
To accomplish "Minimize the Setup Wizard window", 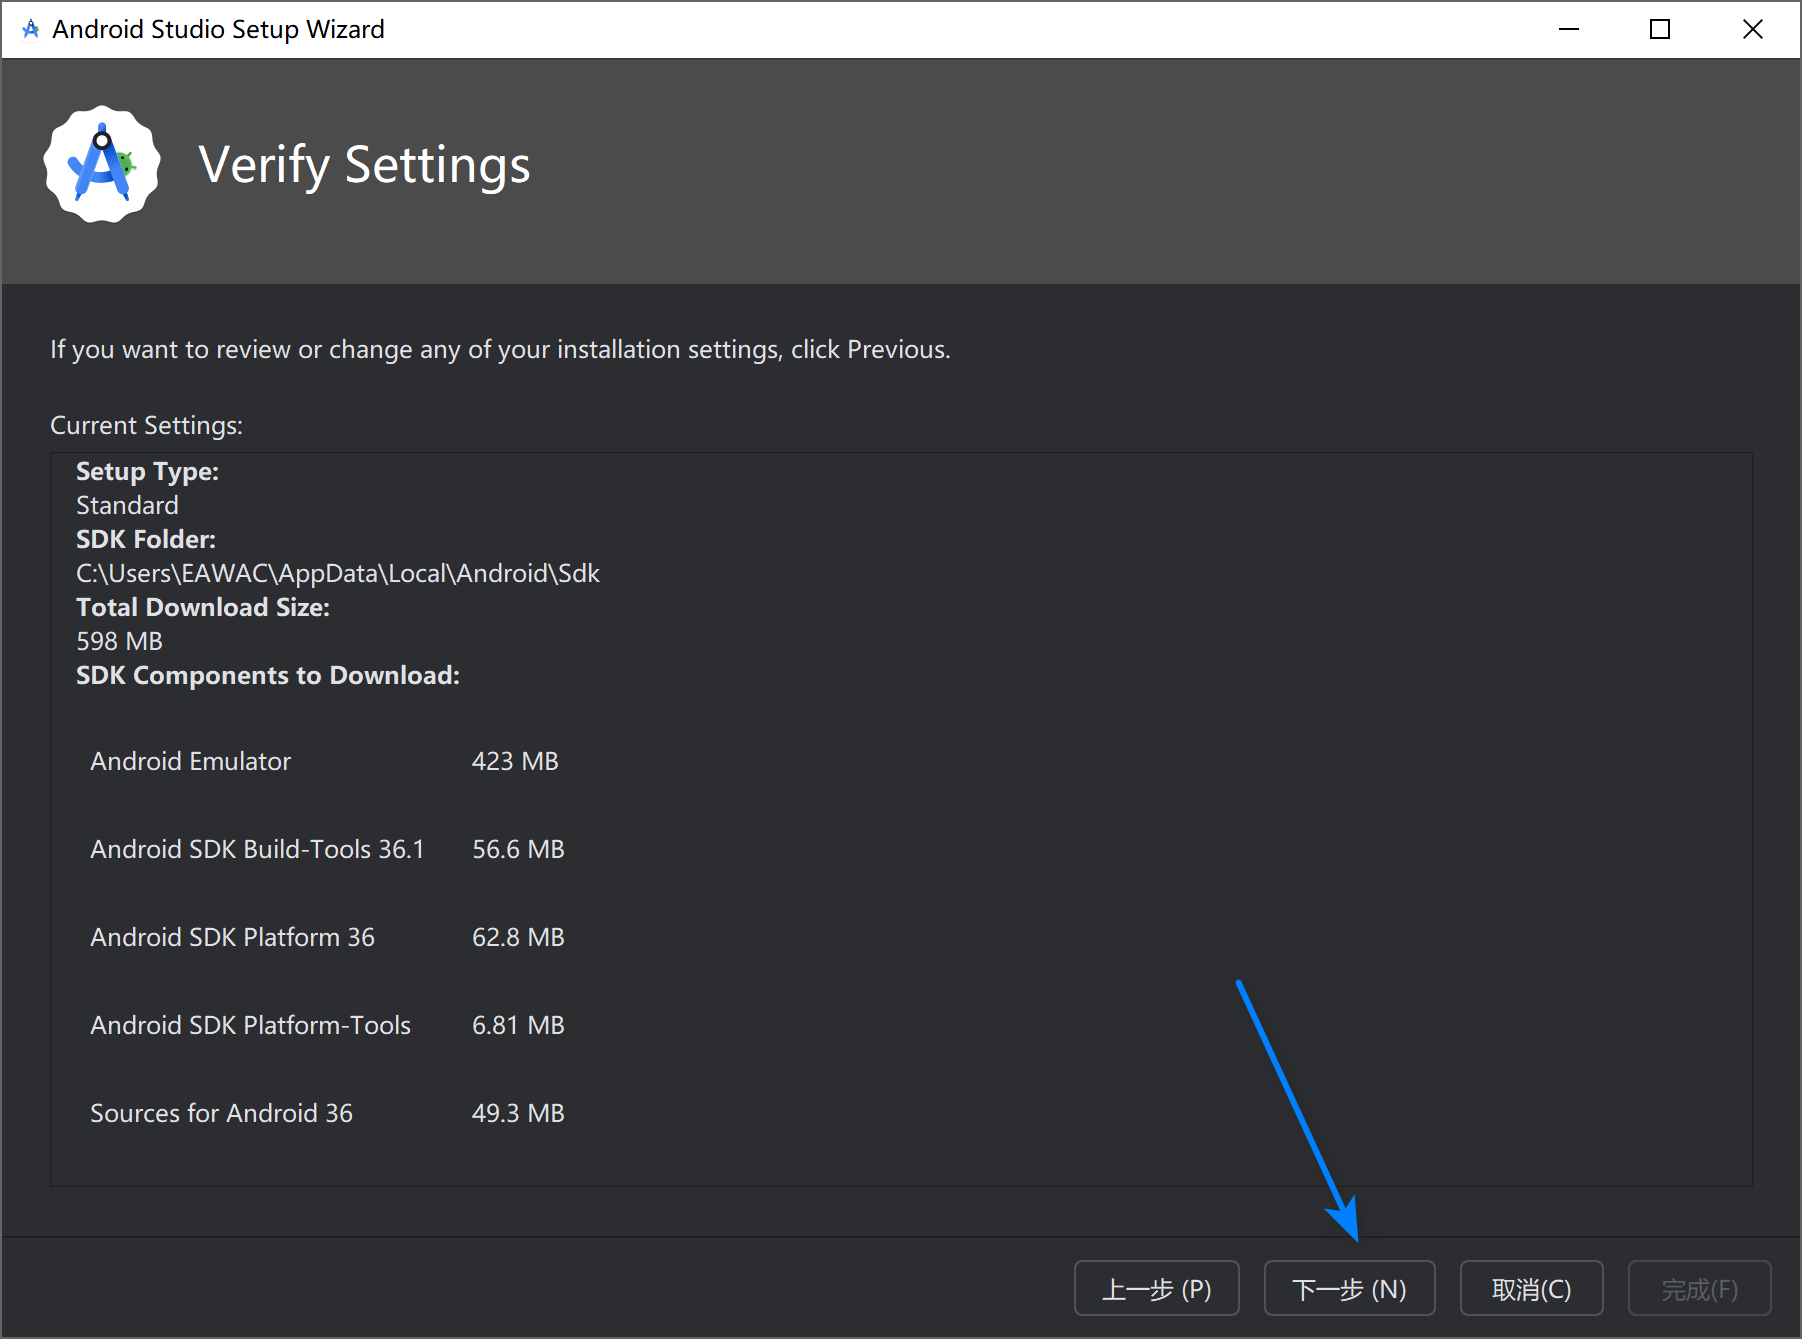I will [1568, 29].
